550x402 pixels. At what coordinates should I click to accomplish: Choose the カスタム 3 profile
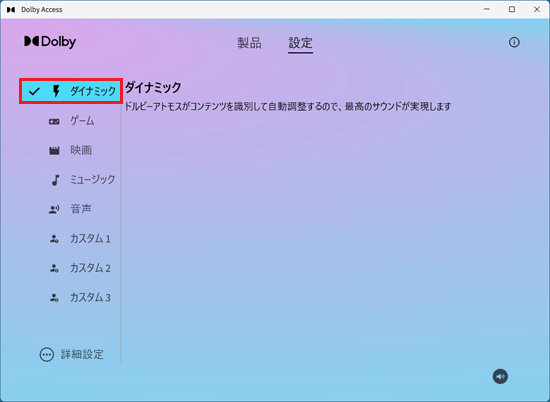pyautogui.click(x=90, y=298)
